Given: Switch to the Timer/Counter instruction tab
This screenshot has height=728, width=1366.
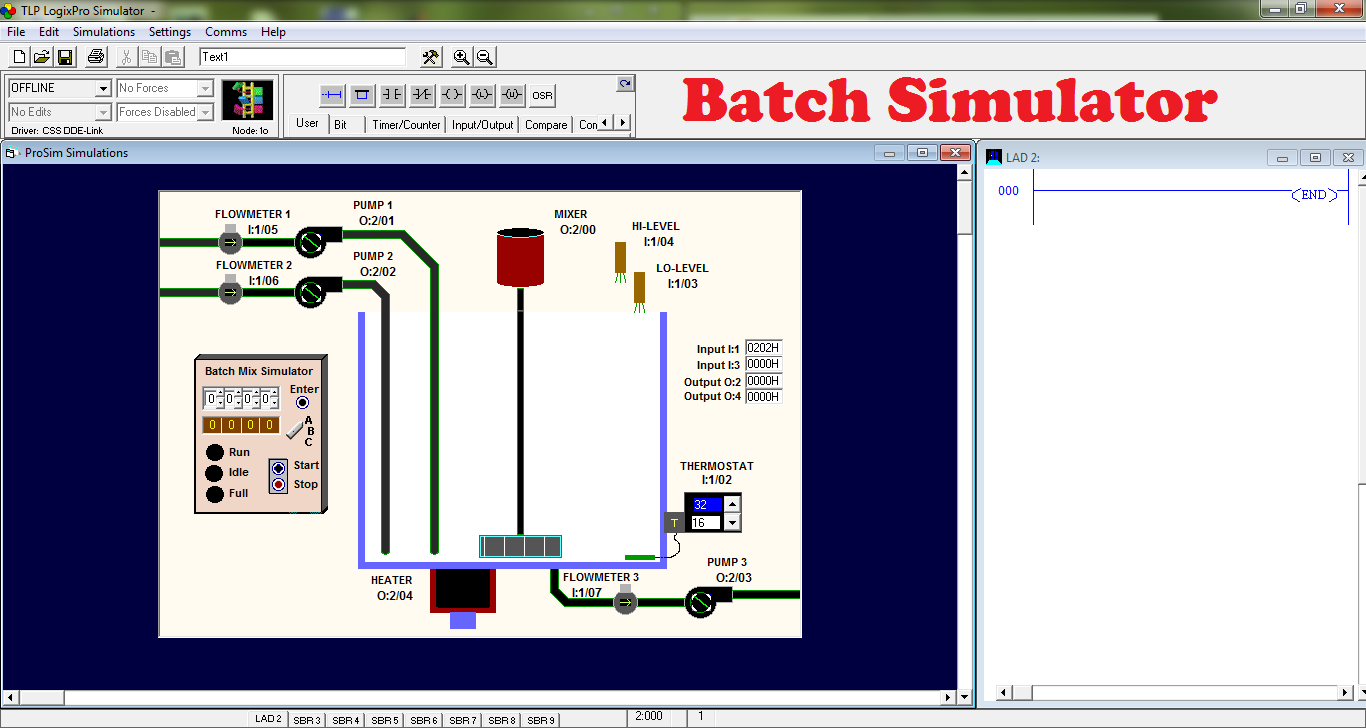Looking at the screenshot, I should click(405, 124).
